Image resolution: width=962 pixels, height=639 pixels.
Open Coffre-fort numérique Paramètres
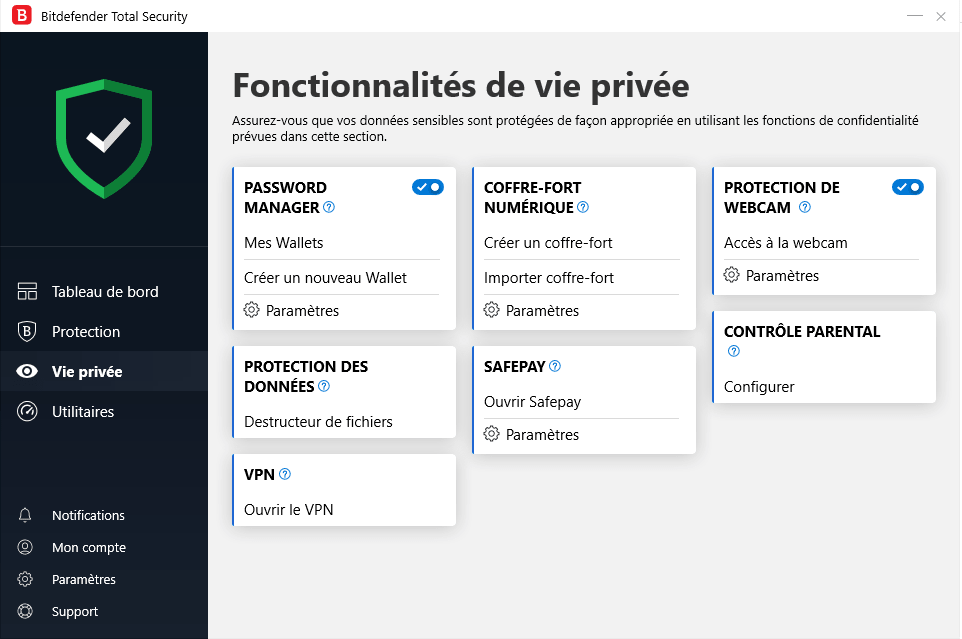point(542,311)
